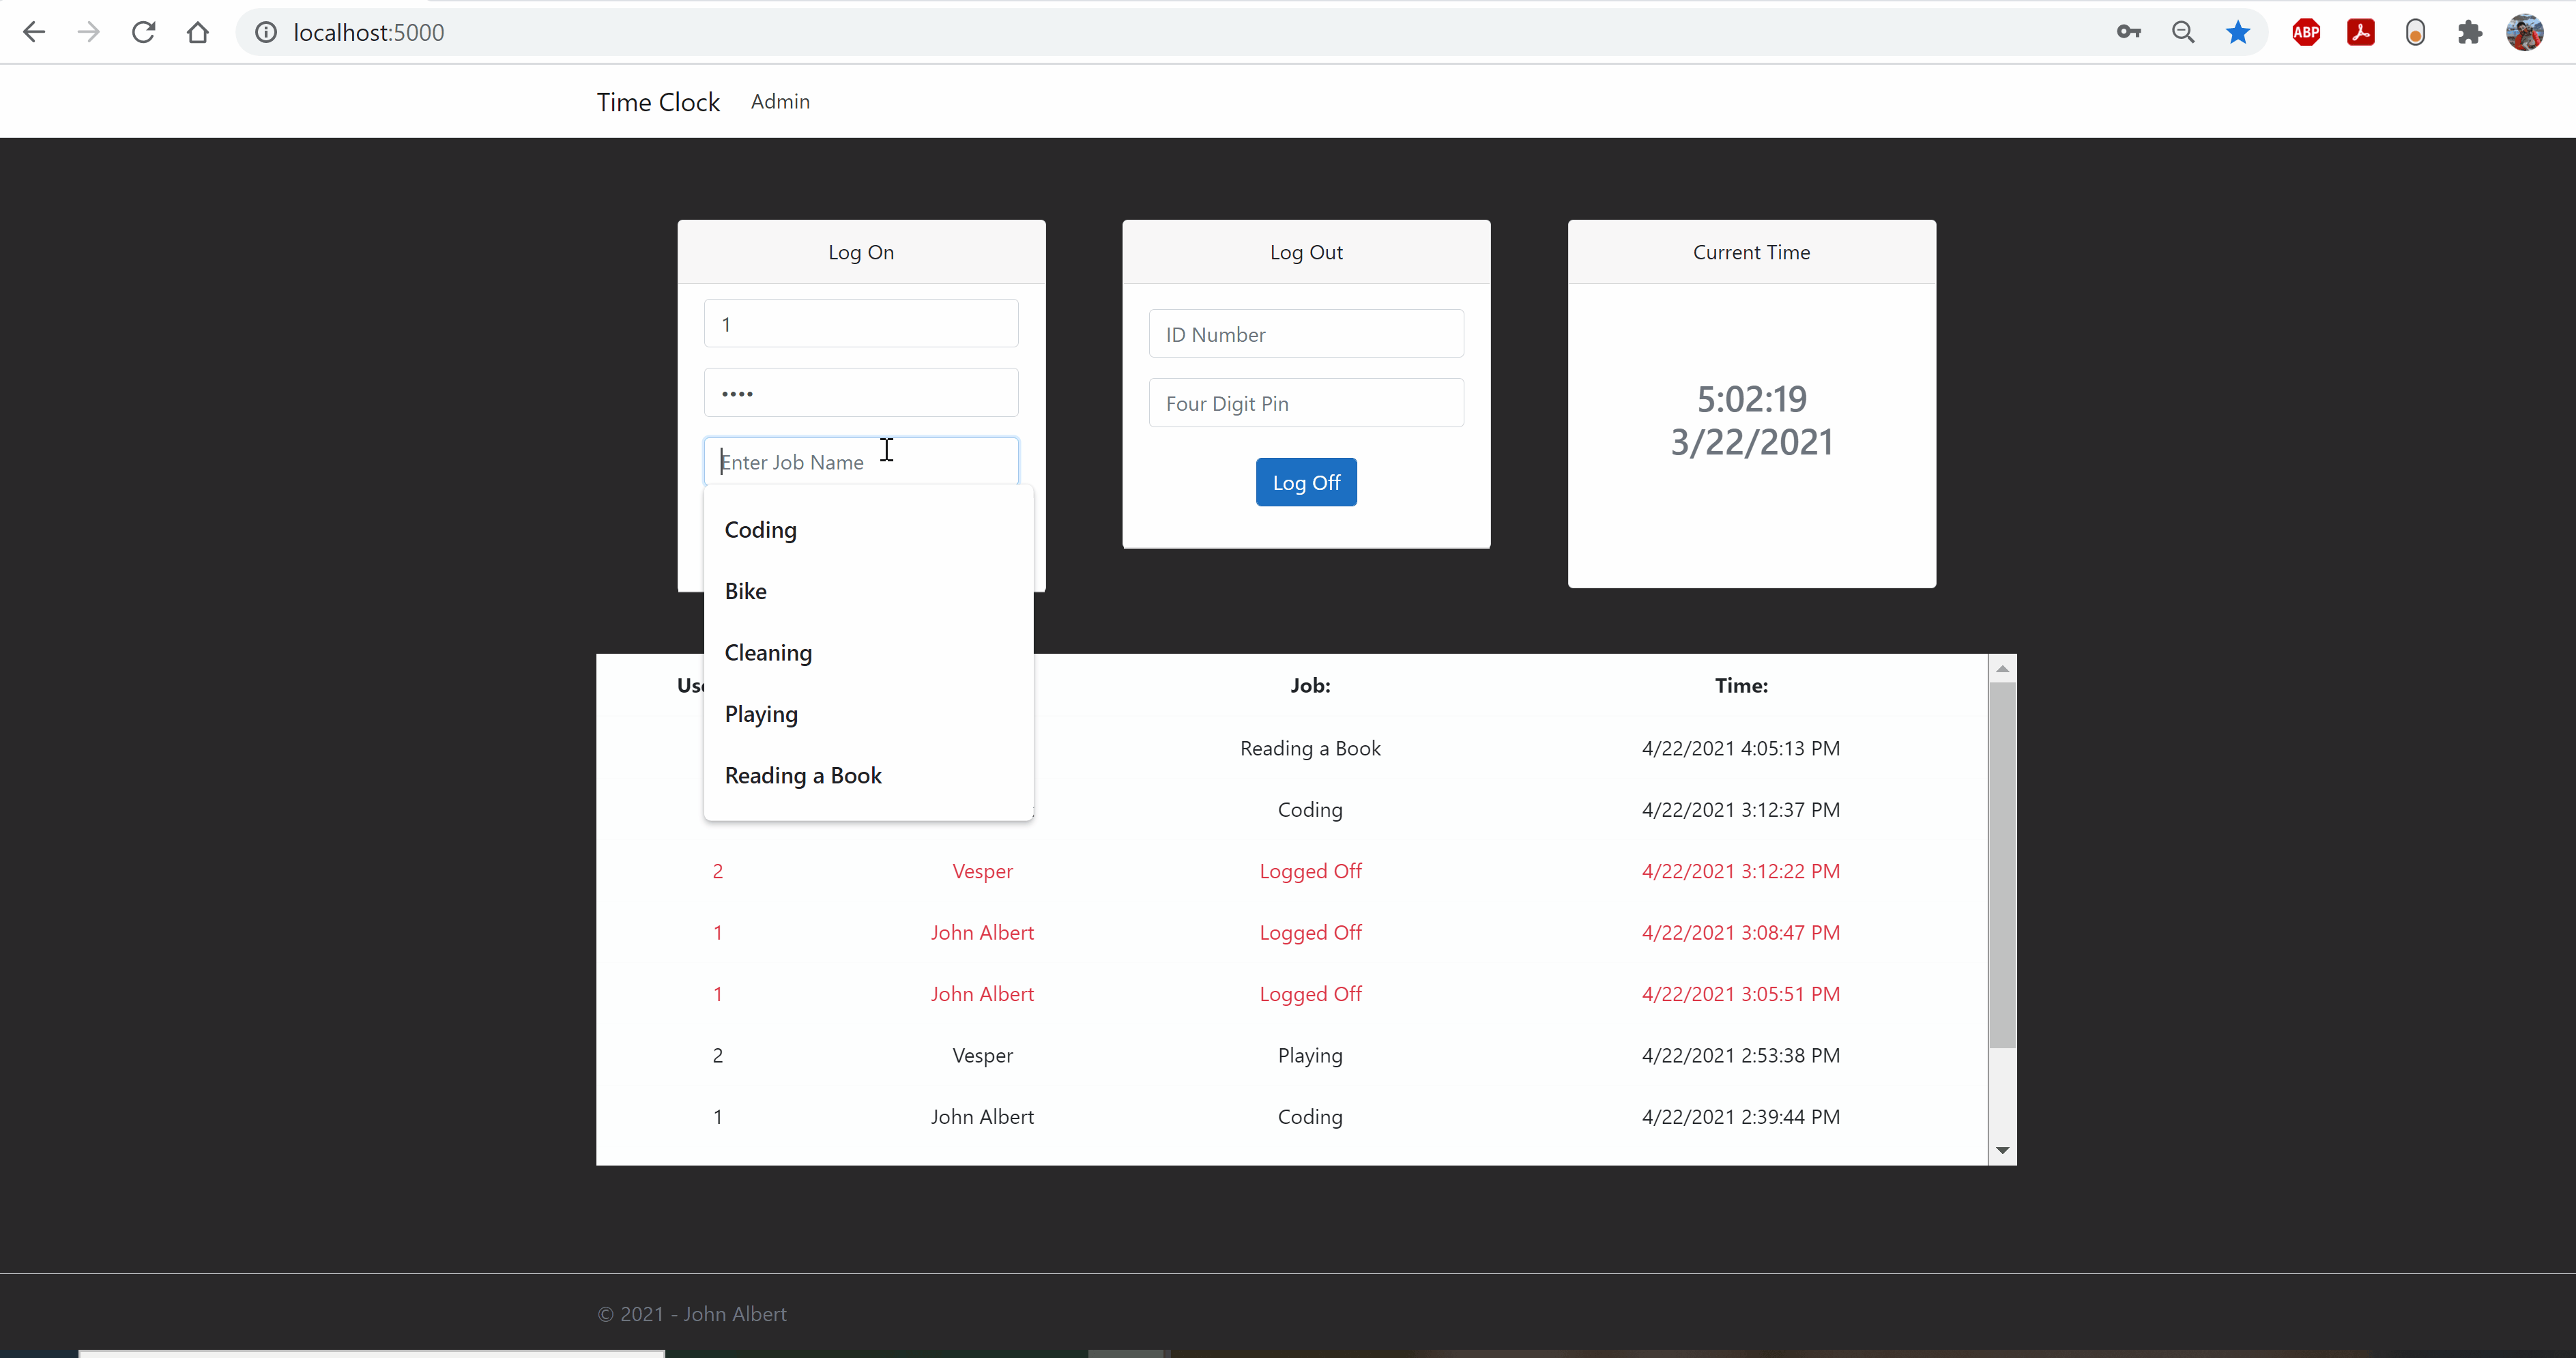The image size is (2576, 1358).
Task: Go to Time Clock home link
Action: (658, 102)
